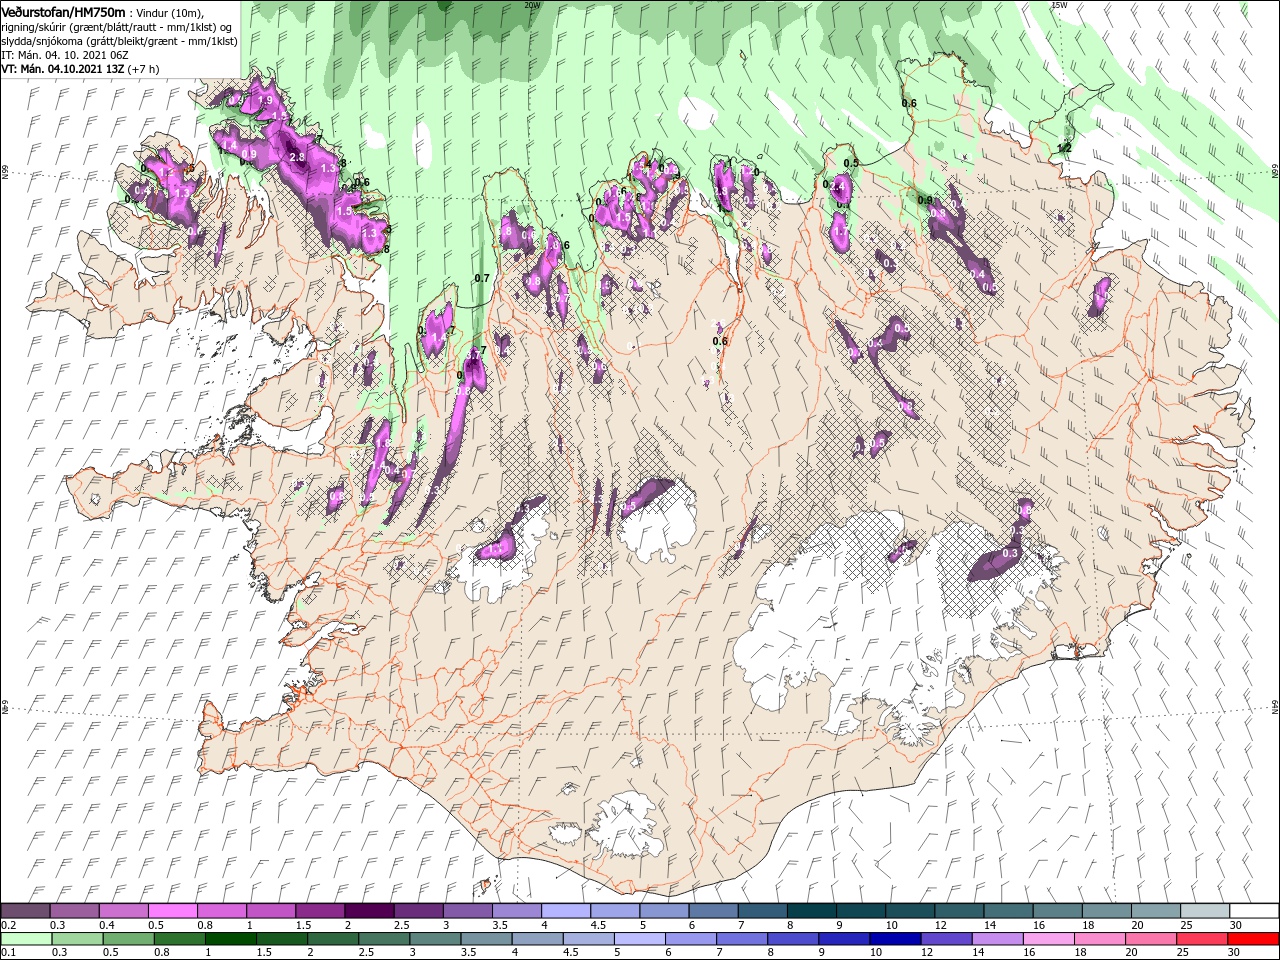Select the darkest green bottom-row swatch starting at 1

[x=230, y=939]
